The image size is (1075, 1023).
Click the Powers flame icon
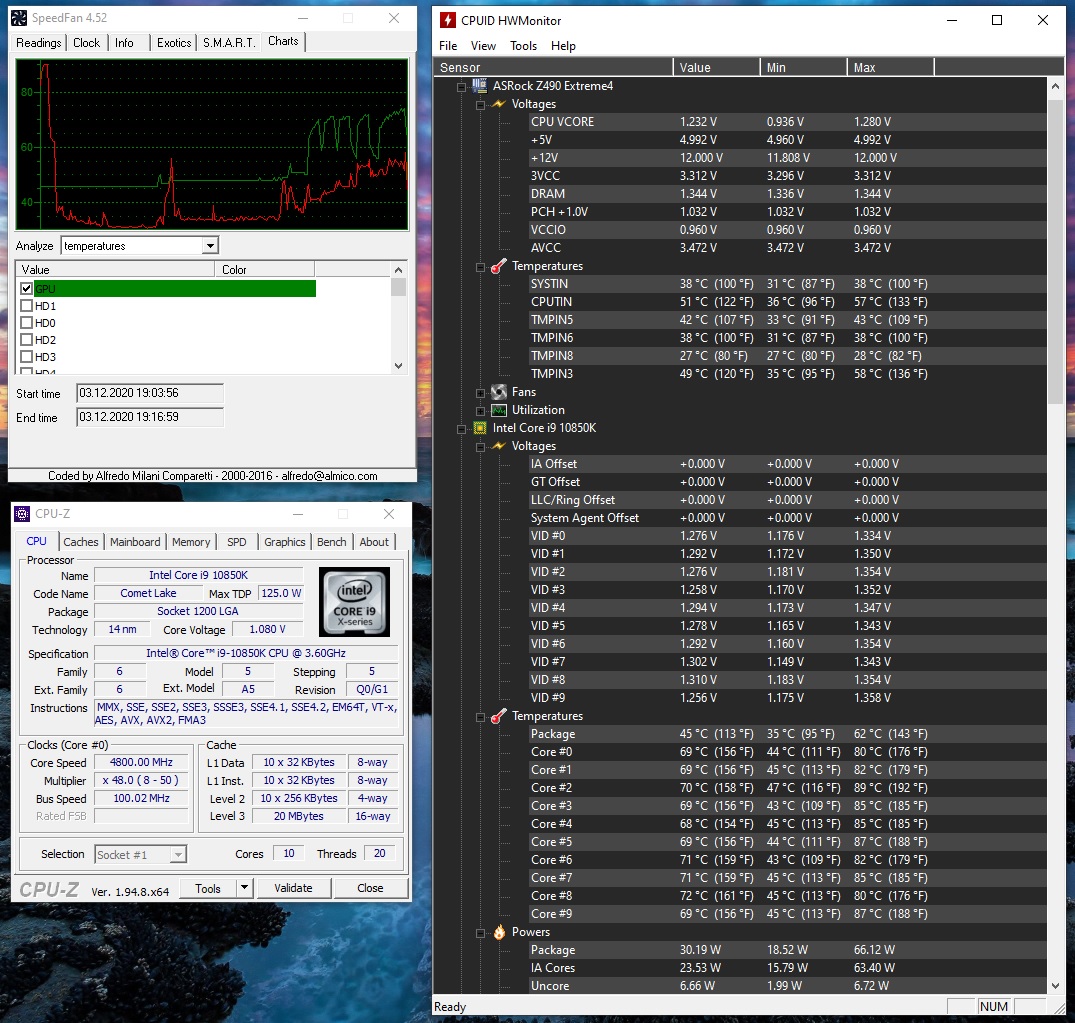point(499,932)
